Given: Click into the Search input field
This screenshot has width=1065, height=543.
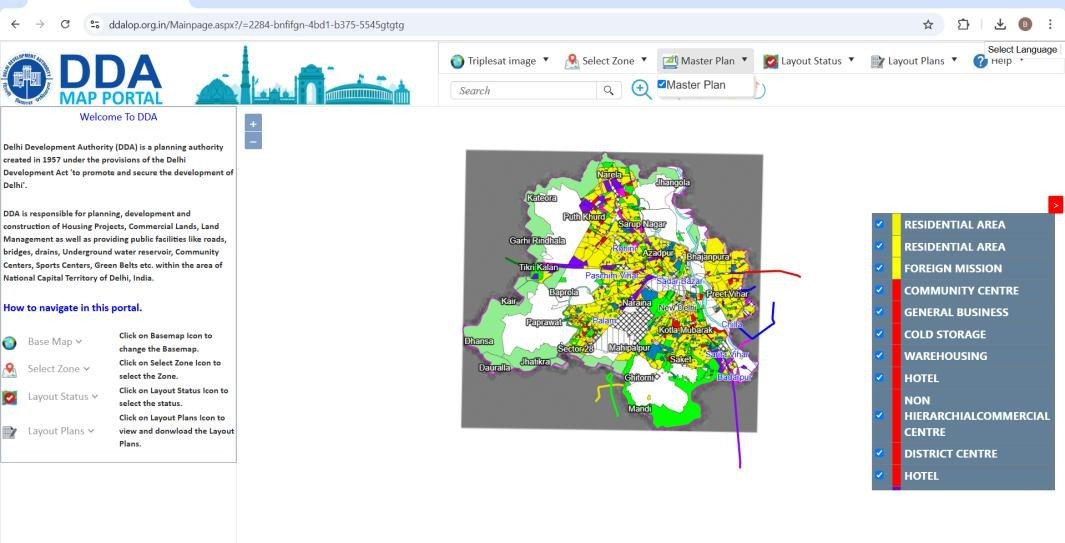Looking at the screenshot, I should coord(523,90).
